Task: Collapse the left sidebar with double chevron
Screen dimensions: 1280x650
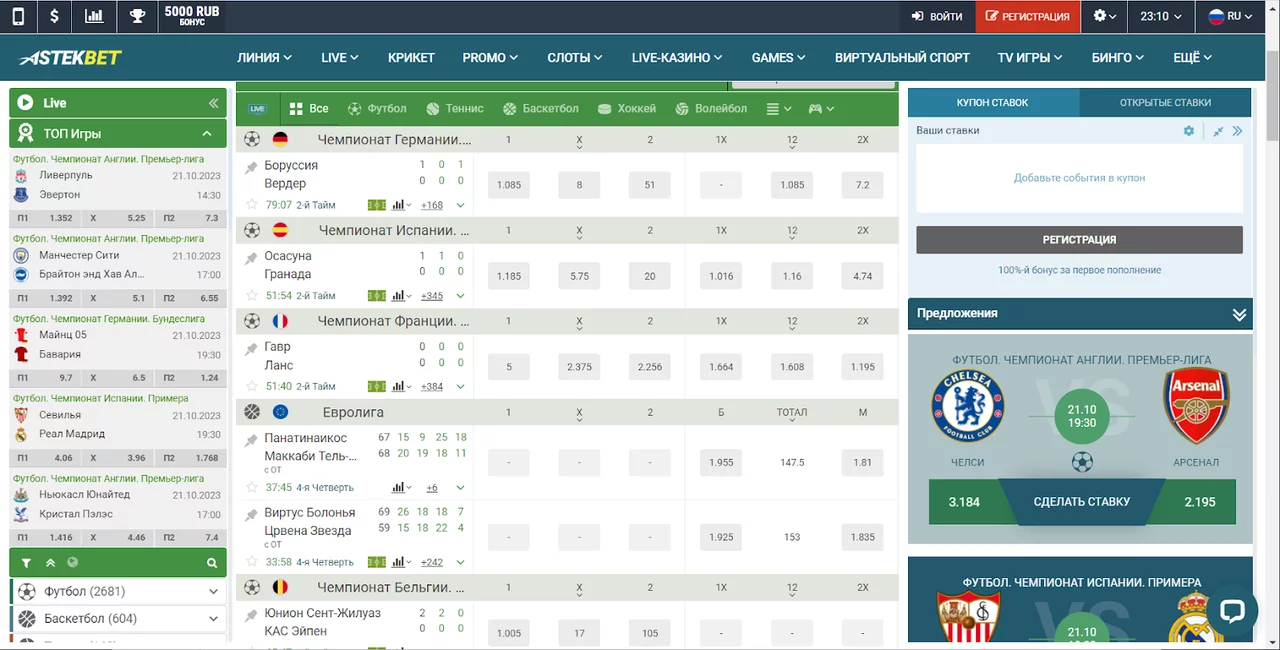Action: point(213,103)
